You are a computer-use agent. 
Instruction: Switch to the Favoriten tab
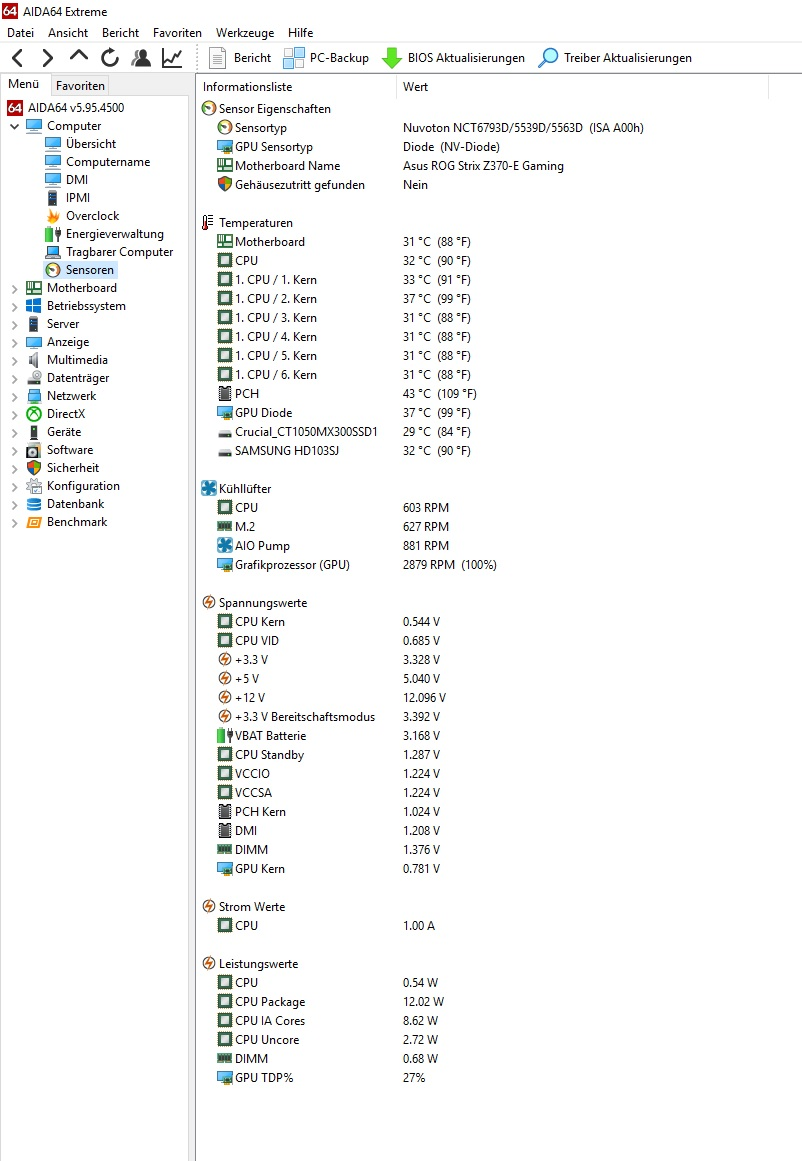click(80, 85)
